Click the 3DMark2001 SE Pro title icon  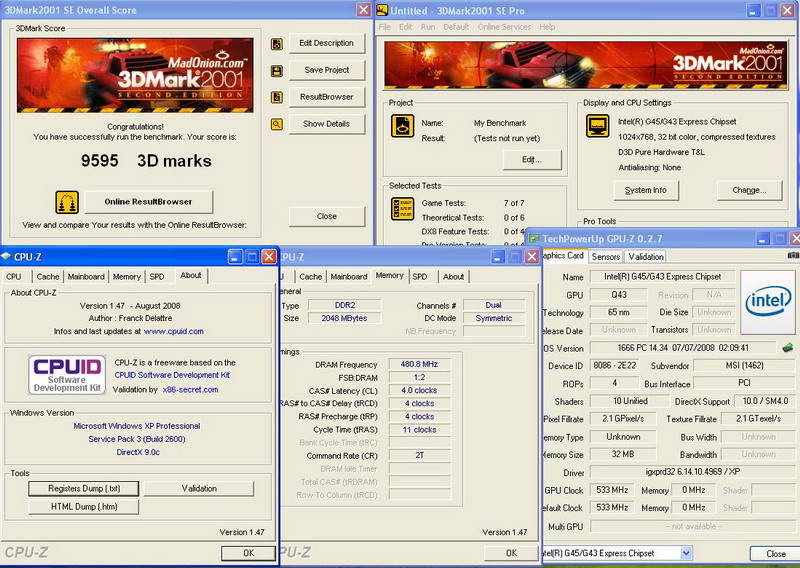(x=383, y=10)
